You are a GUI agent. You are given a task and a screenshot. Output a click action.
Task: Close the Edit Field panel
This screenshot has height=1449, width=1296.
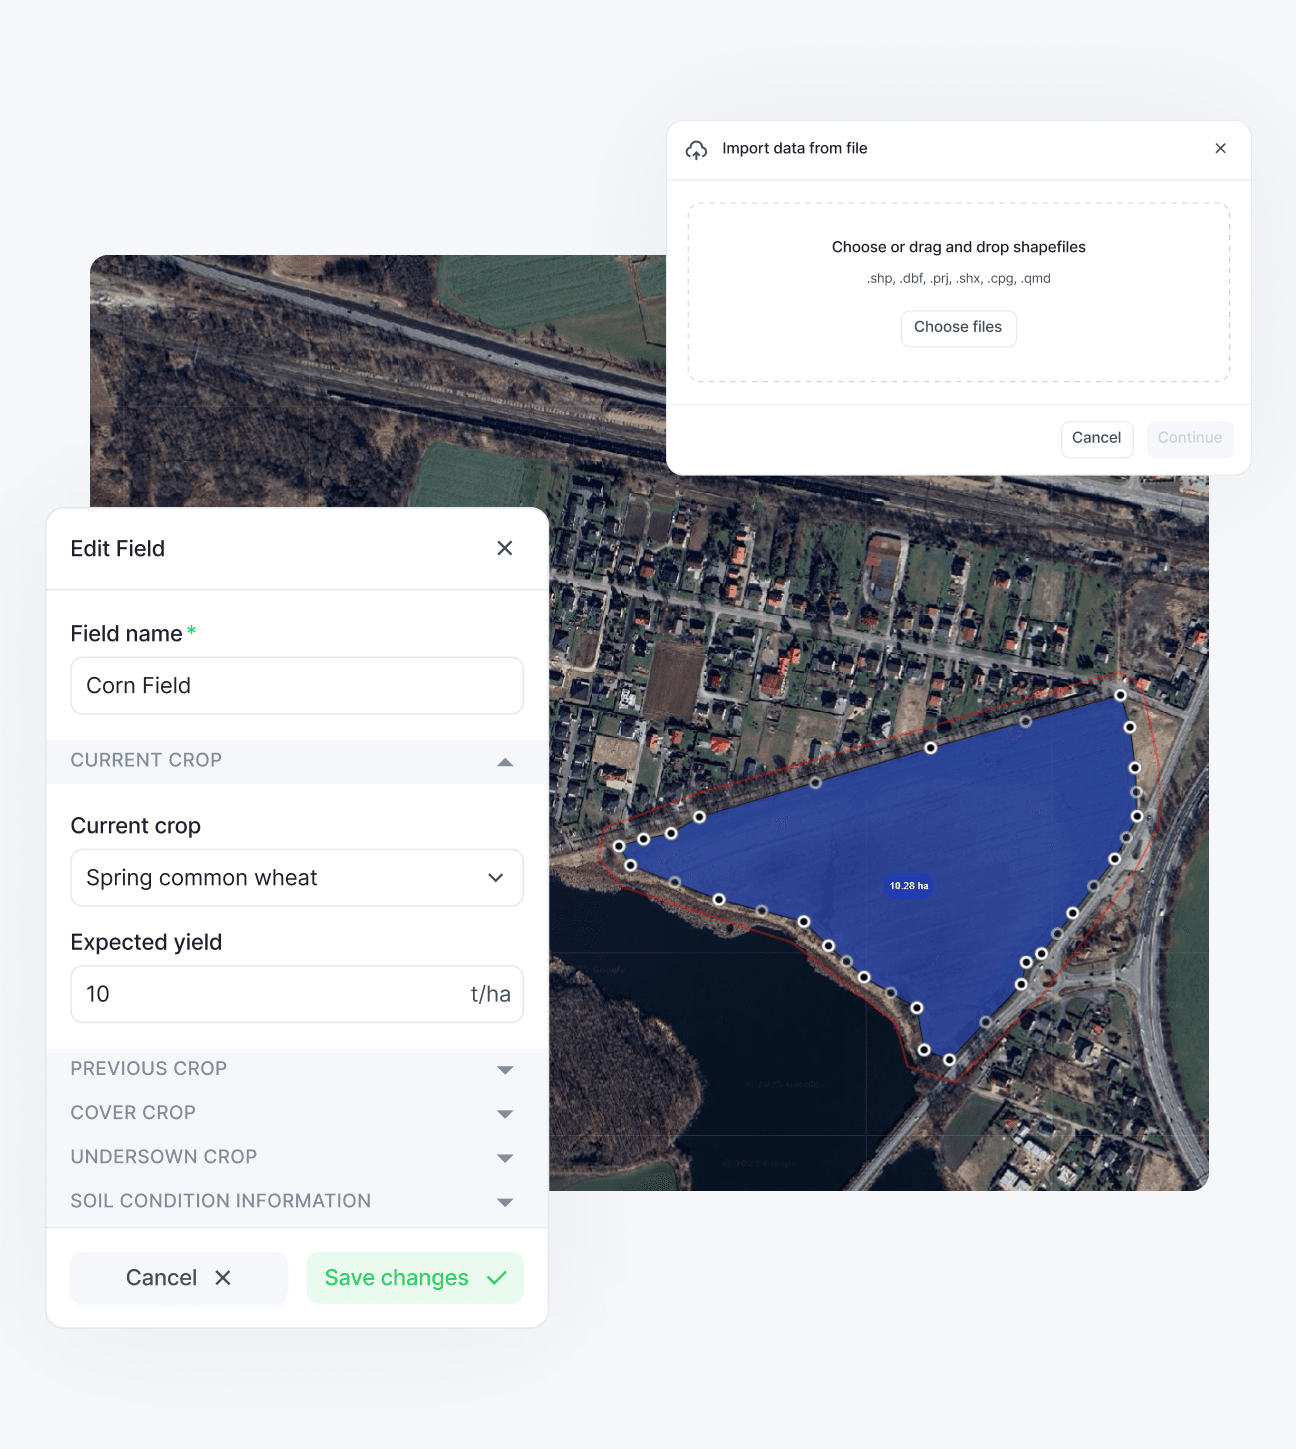[x=505, y=548]
